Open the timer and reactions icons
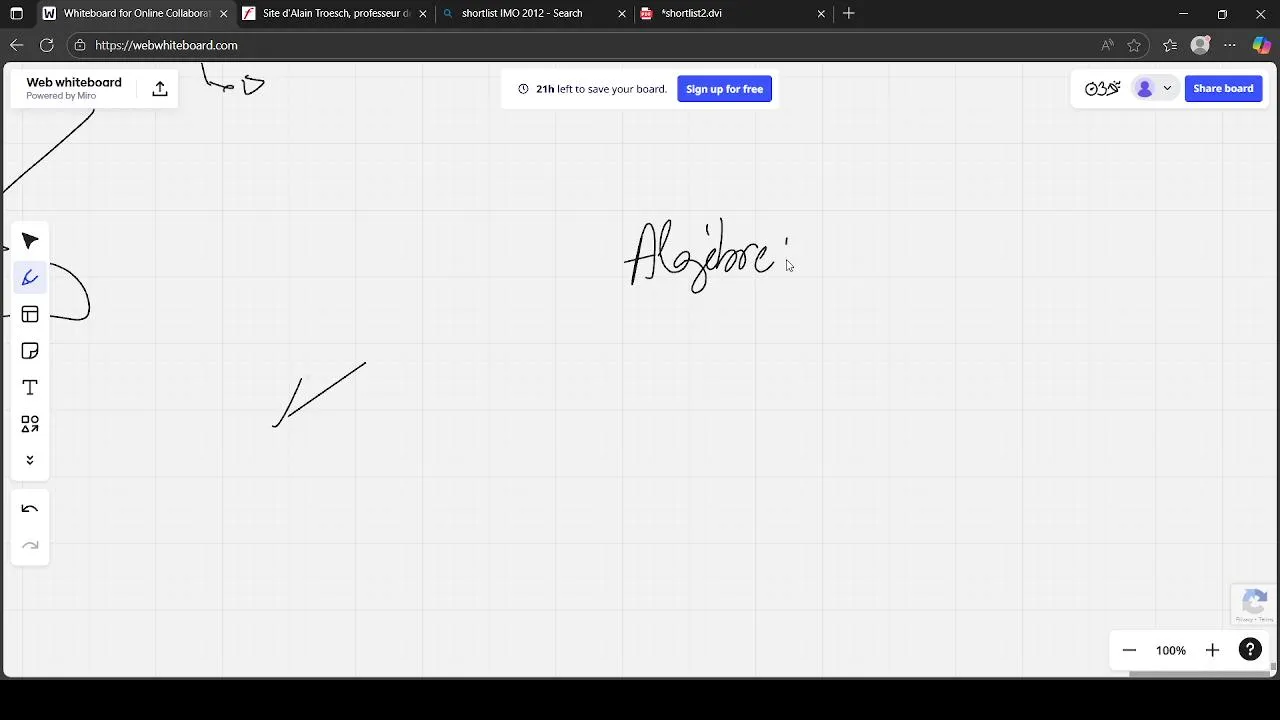Image resolution: width=1280 pixels, height=720 pixels. [x=1102, y=88]
